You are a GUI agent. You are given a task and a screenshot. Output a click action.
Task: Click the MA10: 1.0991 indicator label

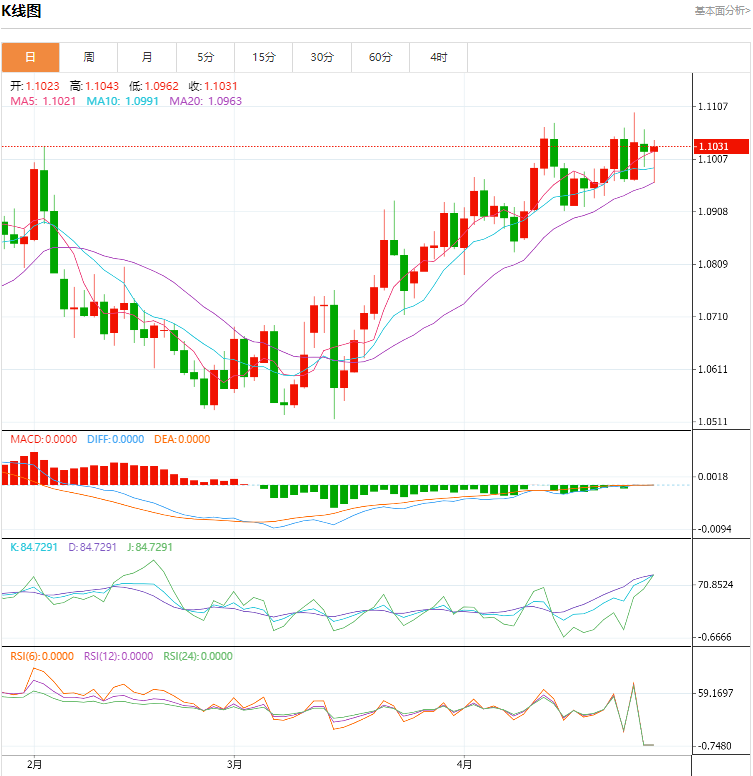122,101
